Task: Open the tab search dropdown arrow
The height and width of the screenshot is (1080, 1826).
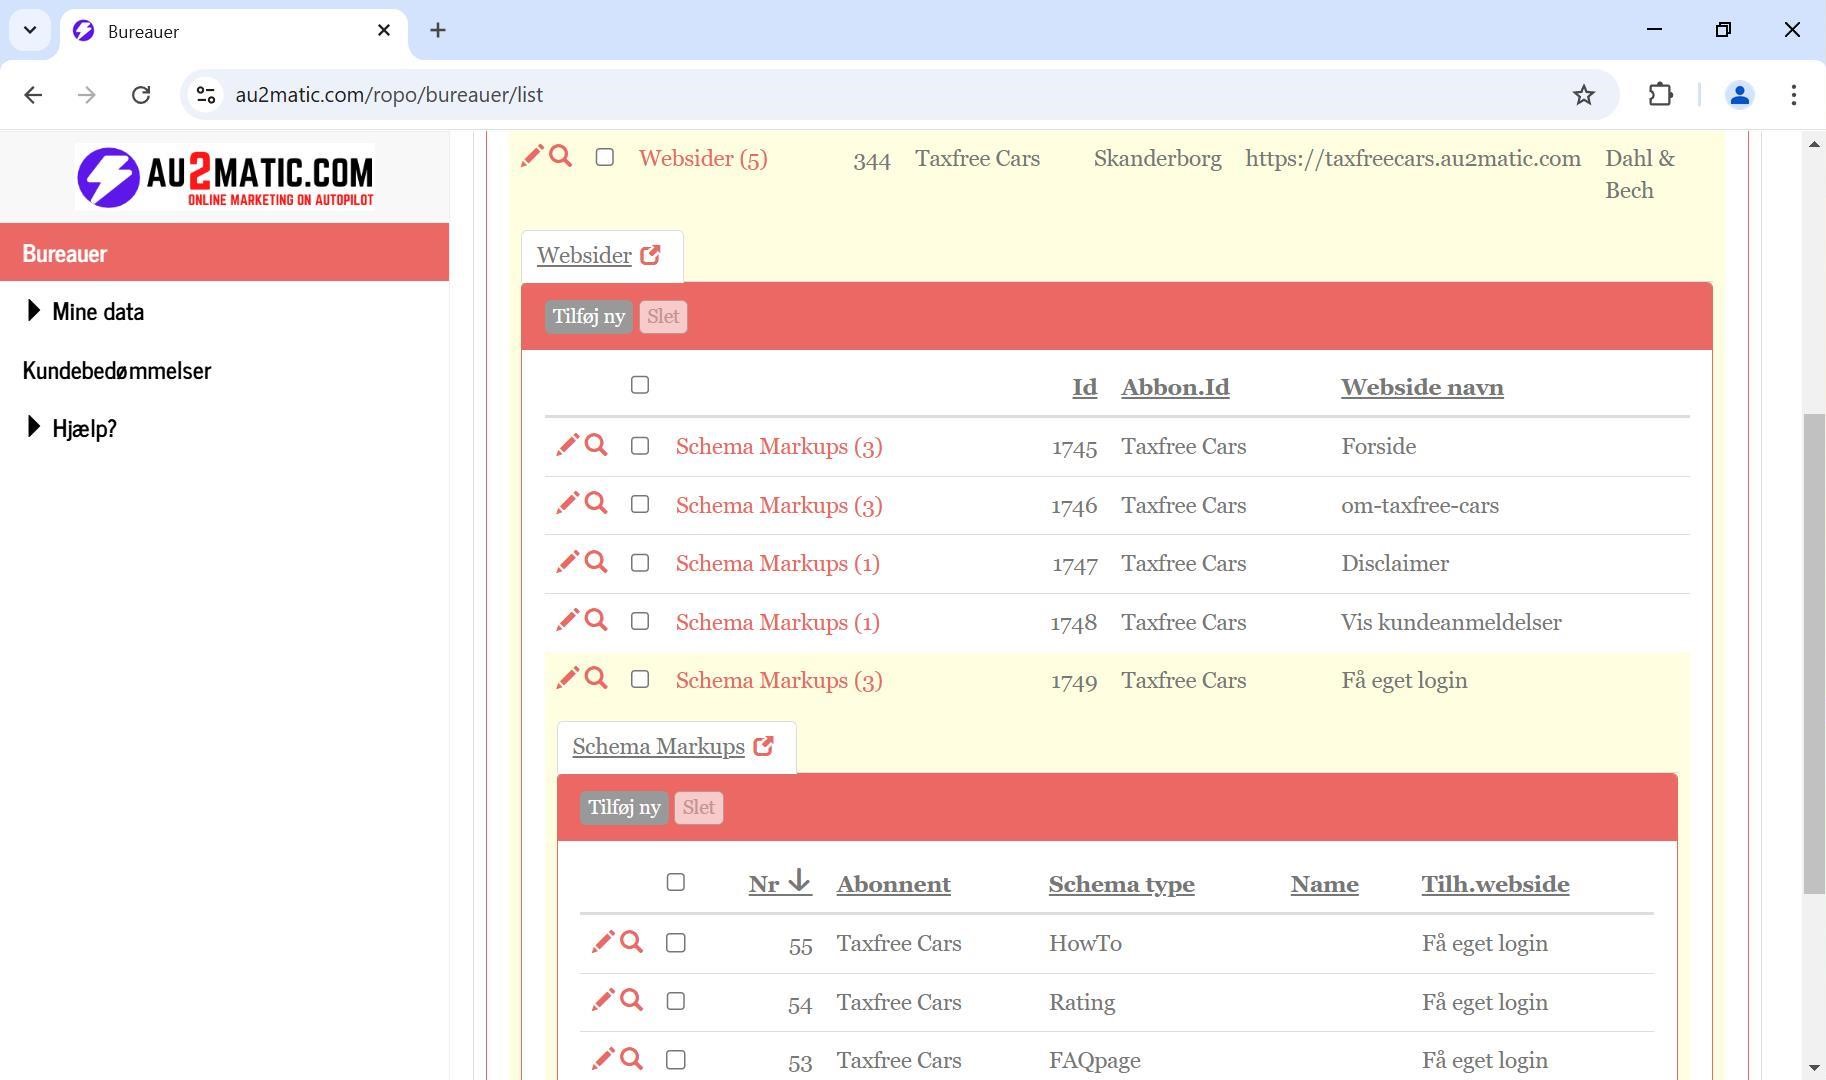Action: [x=30, y=30]
